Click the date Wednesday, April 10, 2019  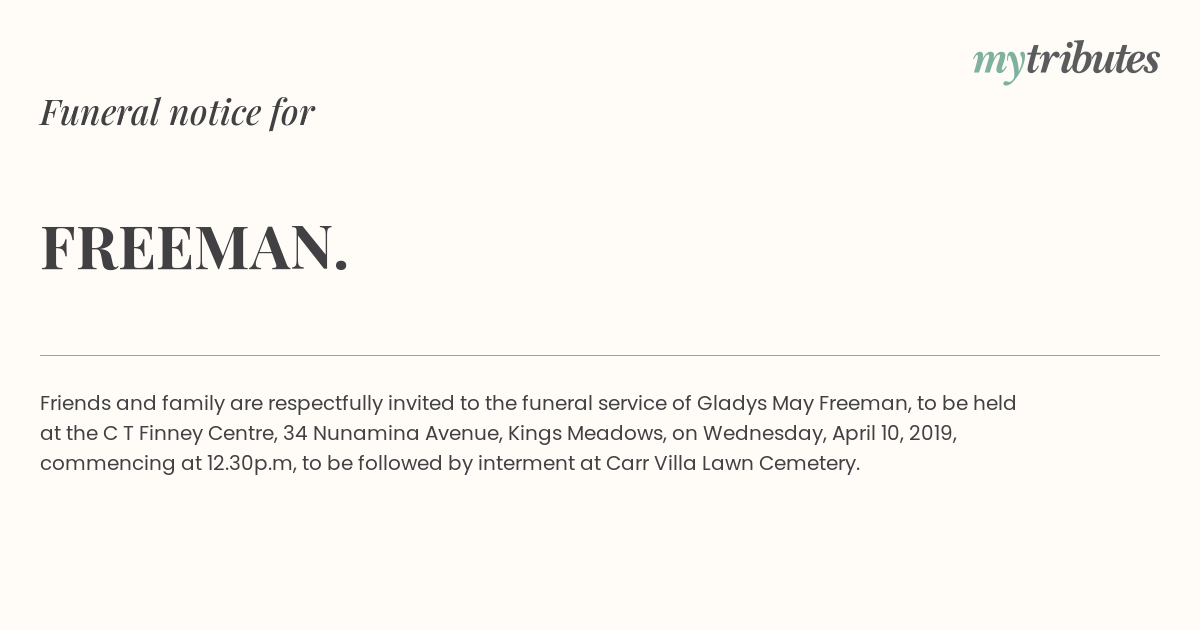point(829,434)
